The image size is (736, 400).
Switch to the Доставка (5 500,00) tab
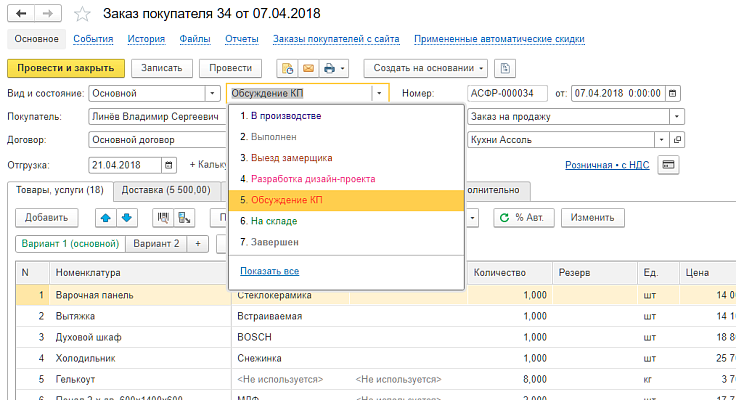point(167,190)
